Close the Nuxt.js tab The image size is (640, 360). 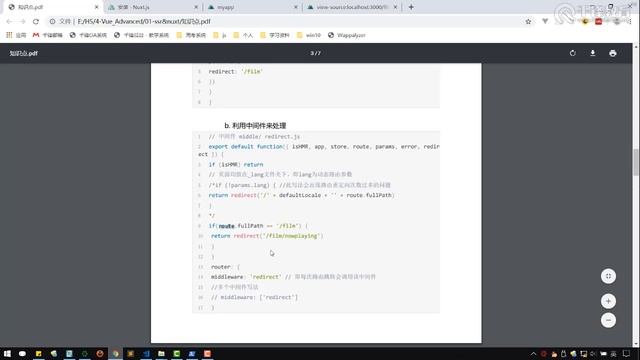coord(196,7)
